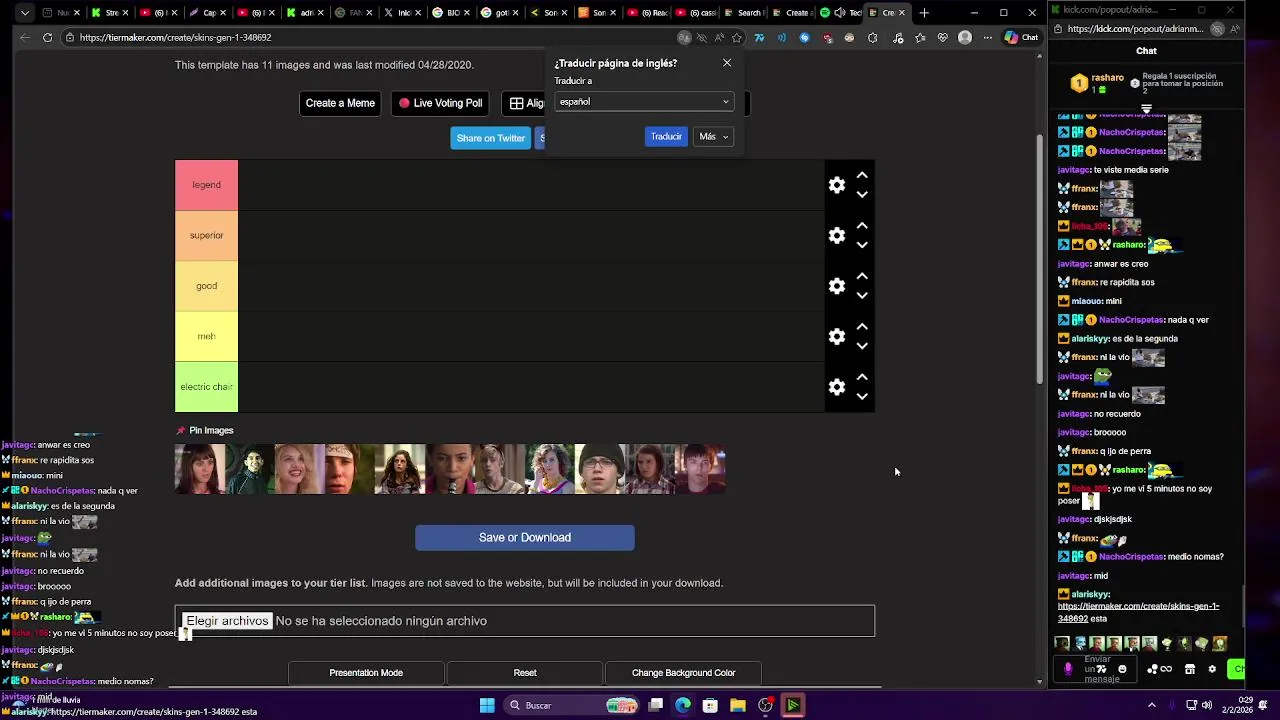Open Kick chat shop icon
The image size is (1280, 720).
pos(1190,669)
